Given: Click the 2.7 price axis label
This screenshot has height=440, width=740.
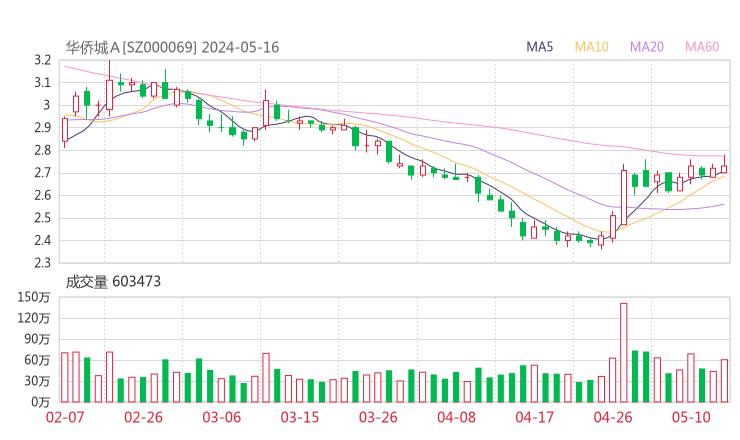Looking at the screenshot, I should 42,173.
